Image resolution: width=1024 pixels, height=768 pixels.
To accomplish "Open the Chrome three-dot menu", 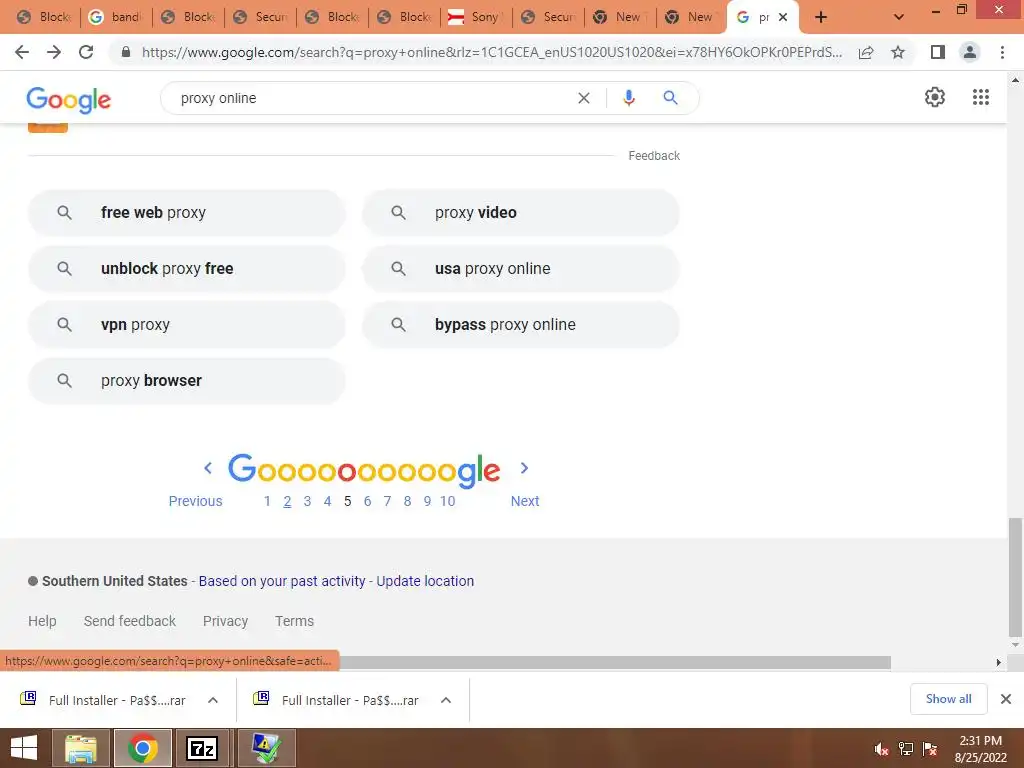I will point(1002,52).
